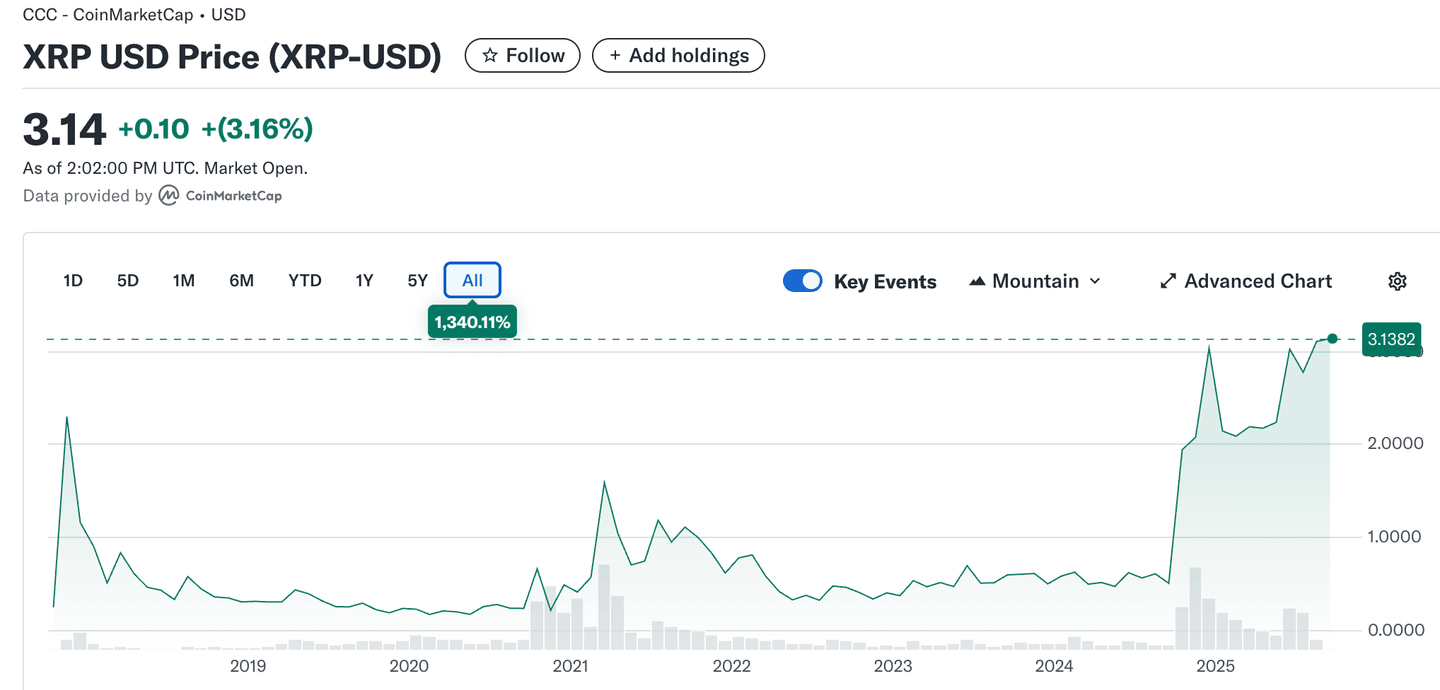The height and width of the screenshot is (690, 1440).
Task: Choose the 1Y time range
Action: 364,281
